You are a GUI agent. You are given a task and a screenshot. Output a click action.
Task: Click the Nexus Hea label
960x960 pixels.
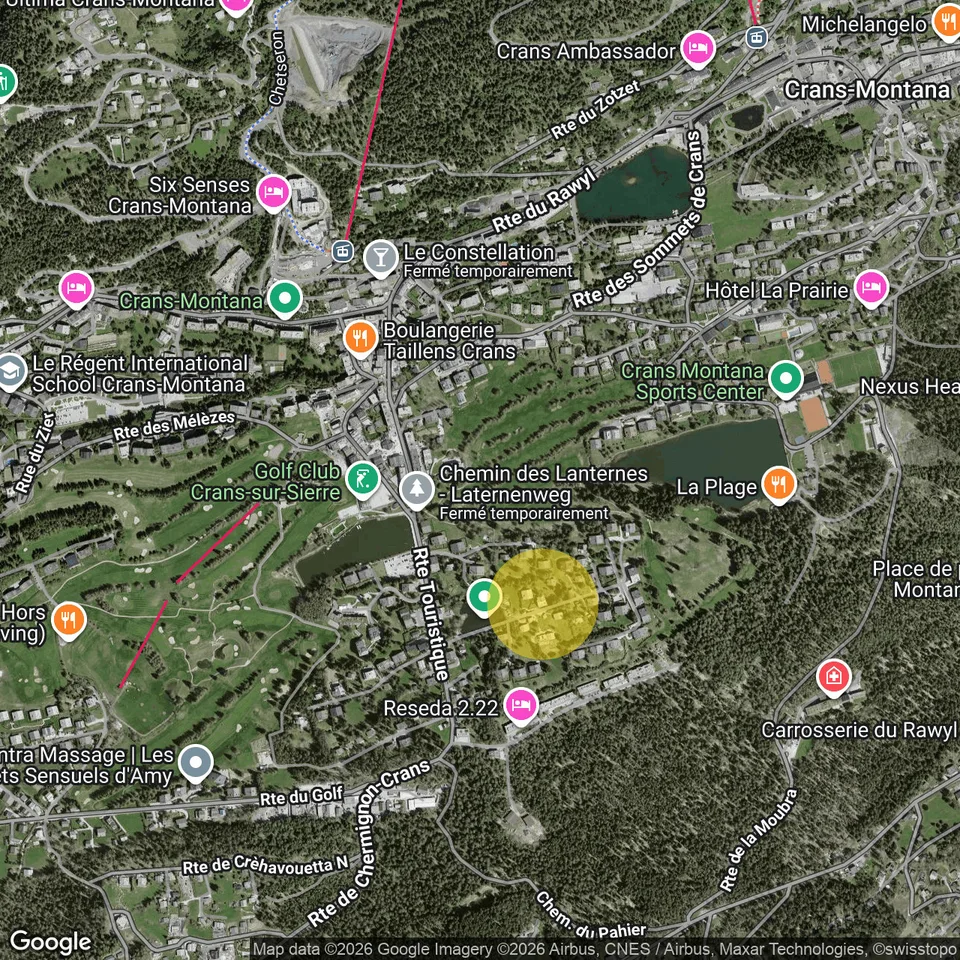pos(910,386)
